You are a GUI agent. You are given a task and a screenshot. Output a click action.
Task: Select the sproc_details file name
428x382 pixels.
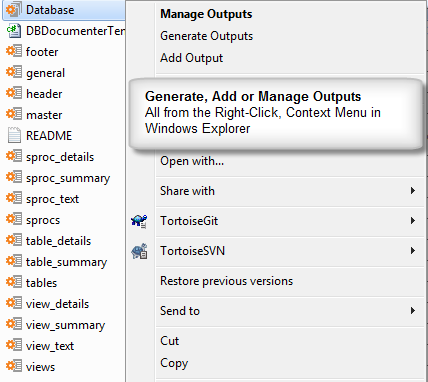click(60, 157)
